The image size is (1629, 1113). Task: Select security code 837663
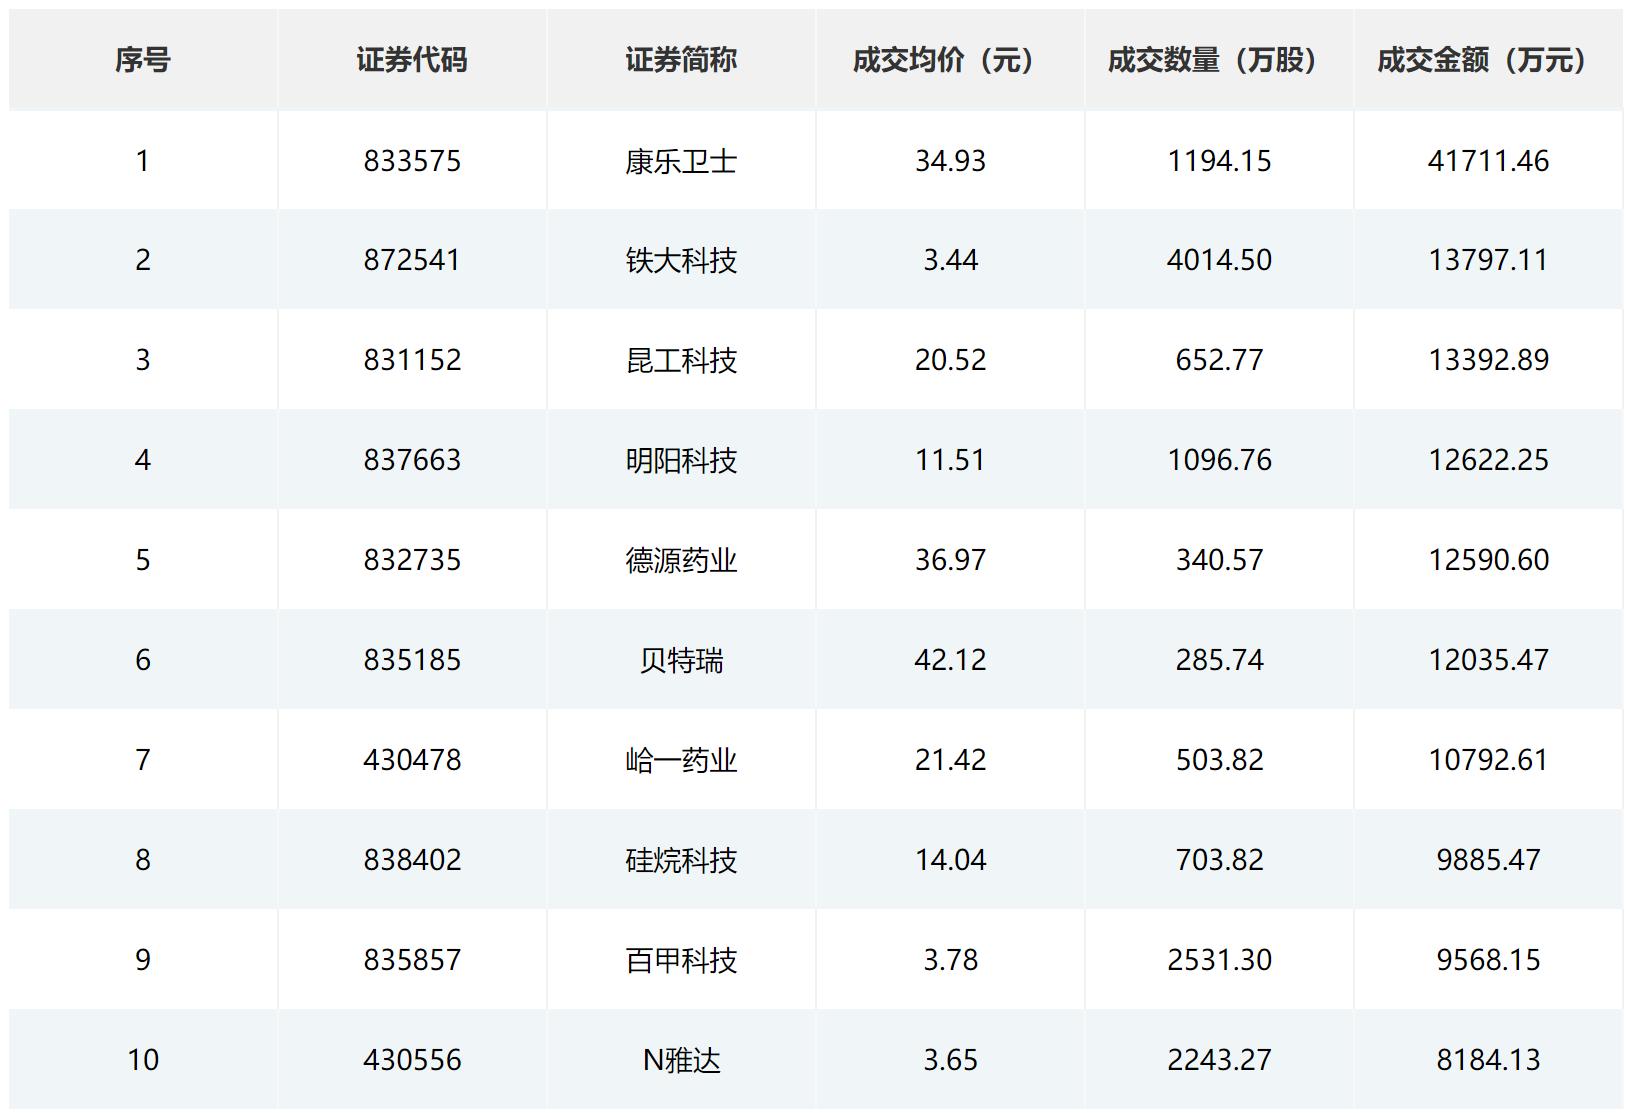pos(412,460)
